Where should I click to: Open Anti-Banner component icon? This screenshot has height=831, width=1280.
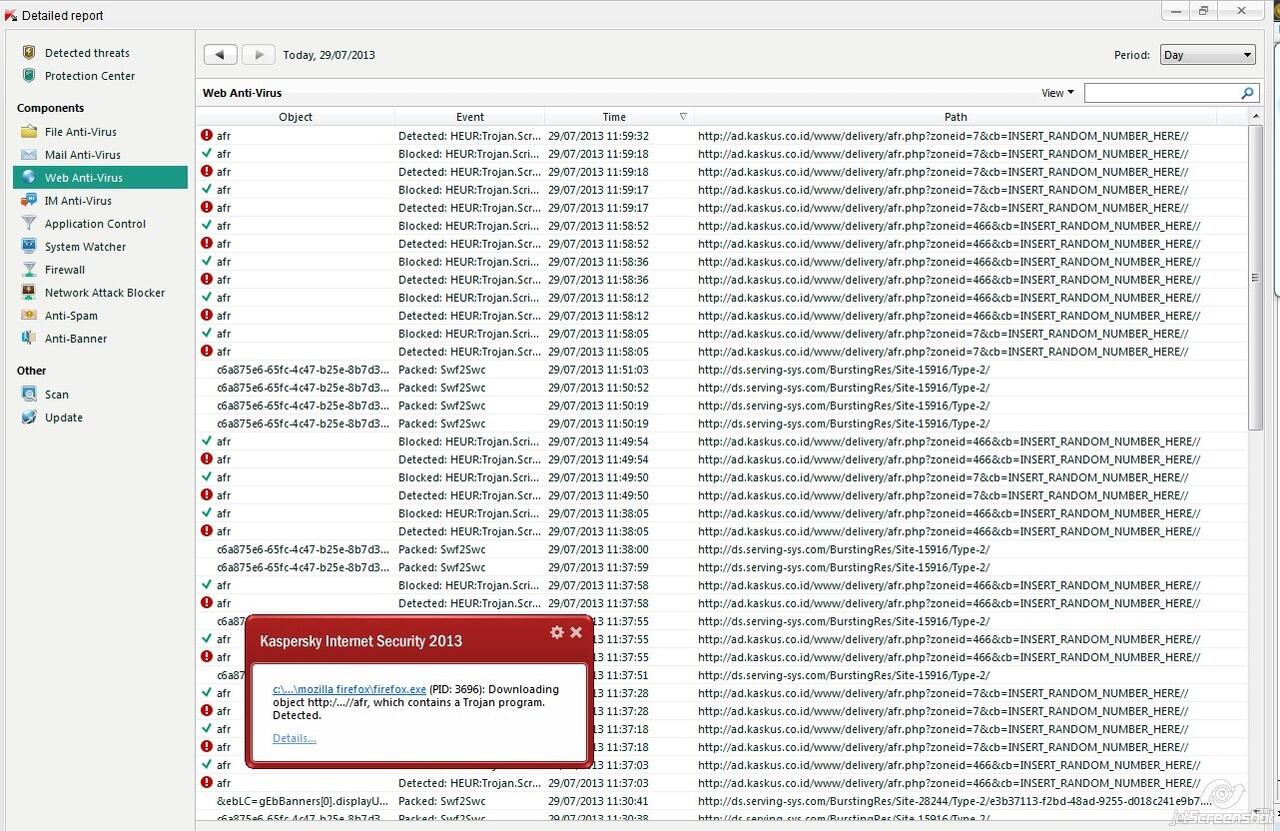[x=29, y=339]
